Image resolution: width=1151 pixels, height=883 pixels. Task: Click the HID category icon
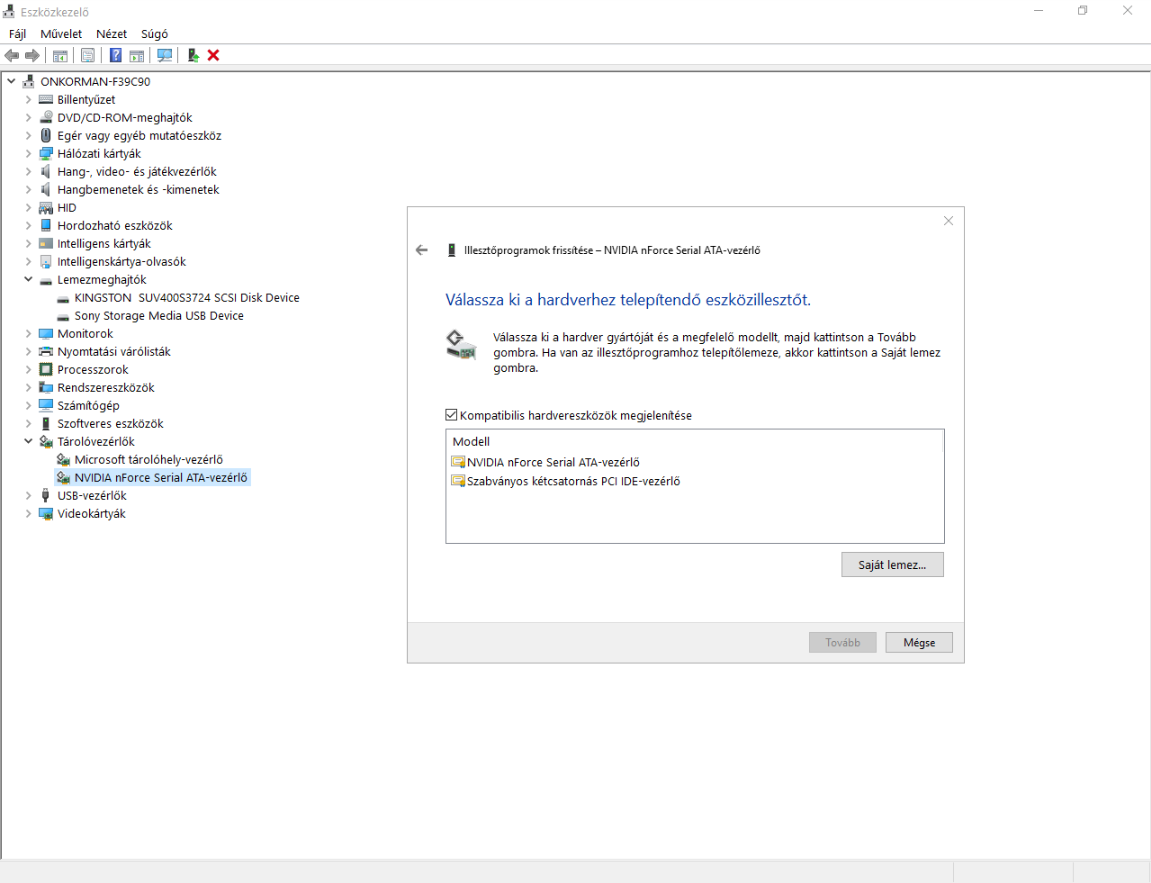tap(46, 208)
